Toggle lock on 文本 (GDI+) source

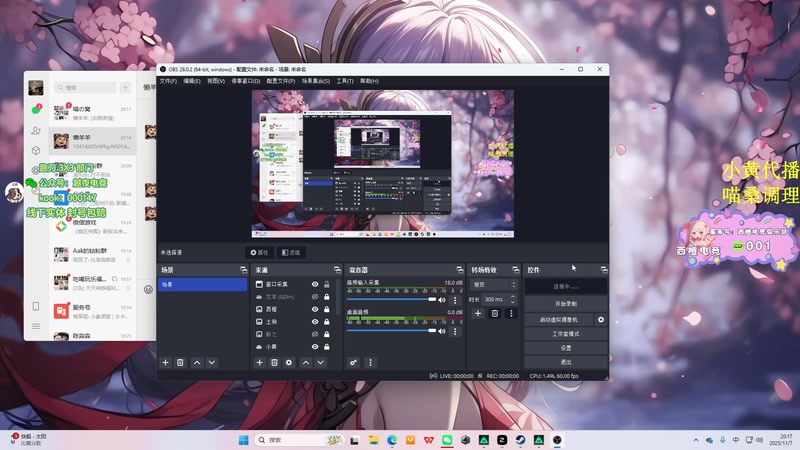(x=327, y=296)
